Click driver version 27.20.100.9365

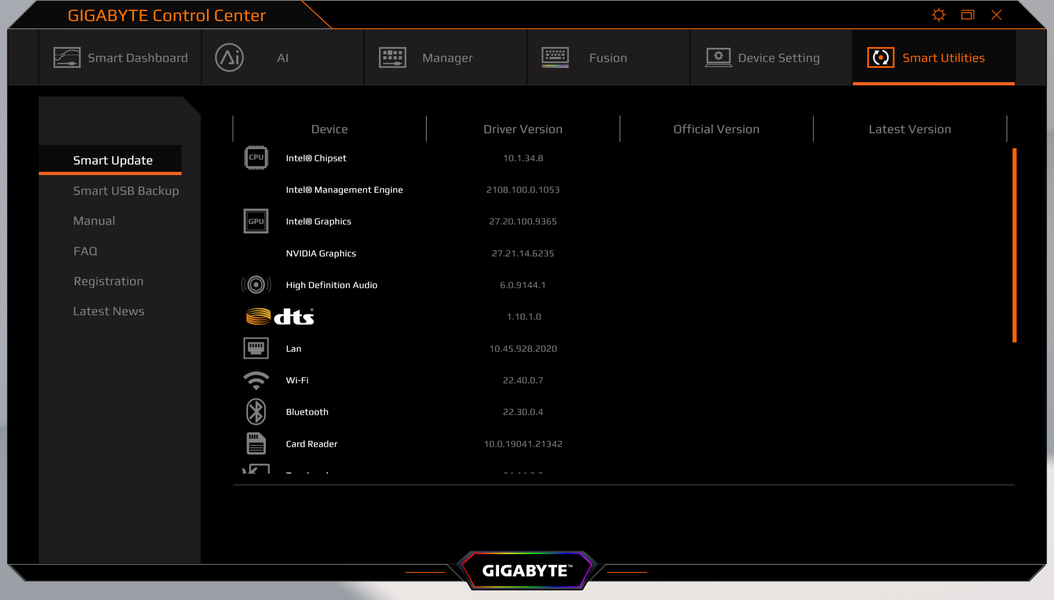point(523,222)
